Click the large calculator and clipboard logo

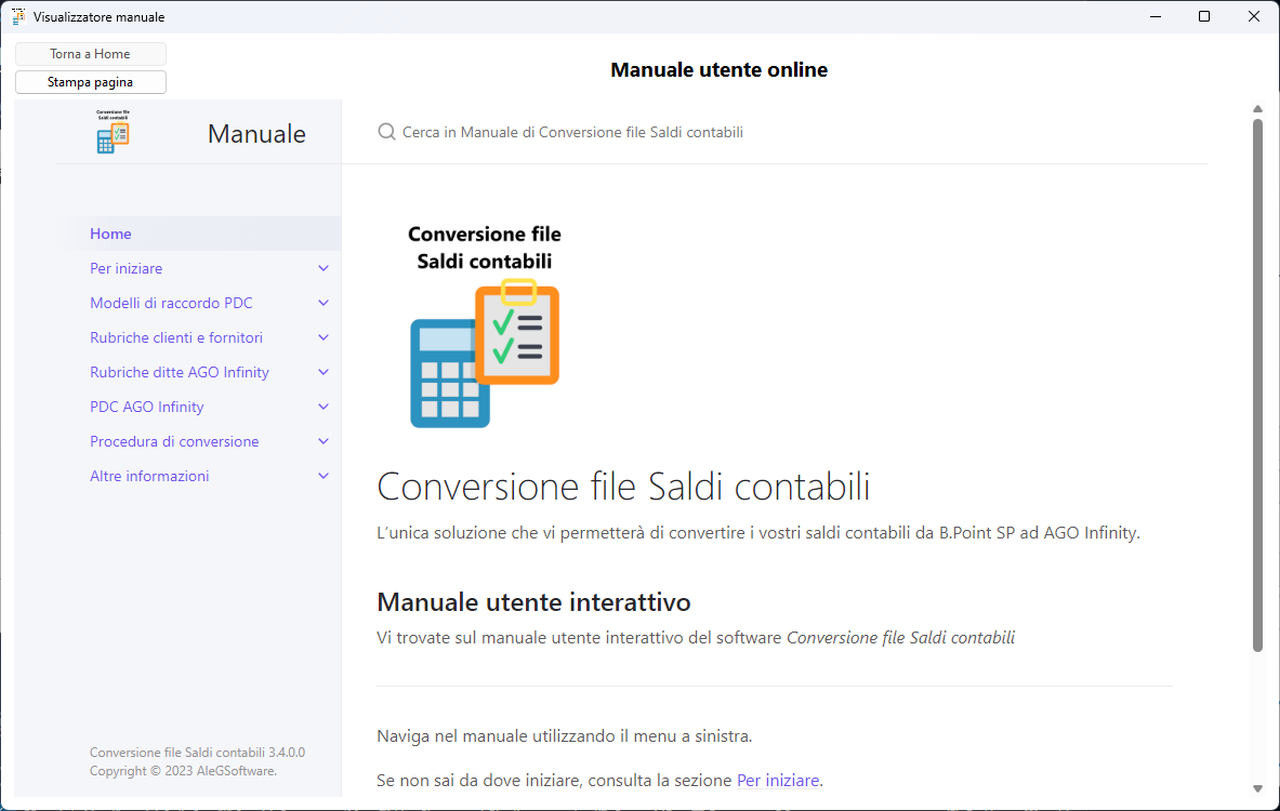pos(485,326)
